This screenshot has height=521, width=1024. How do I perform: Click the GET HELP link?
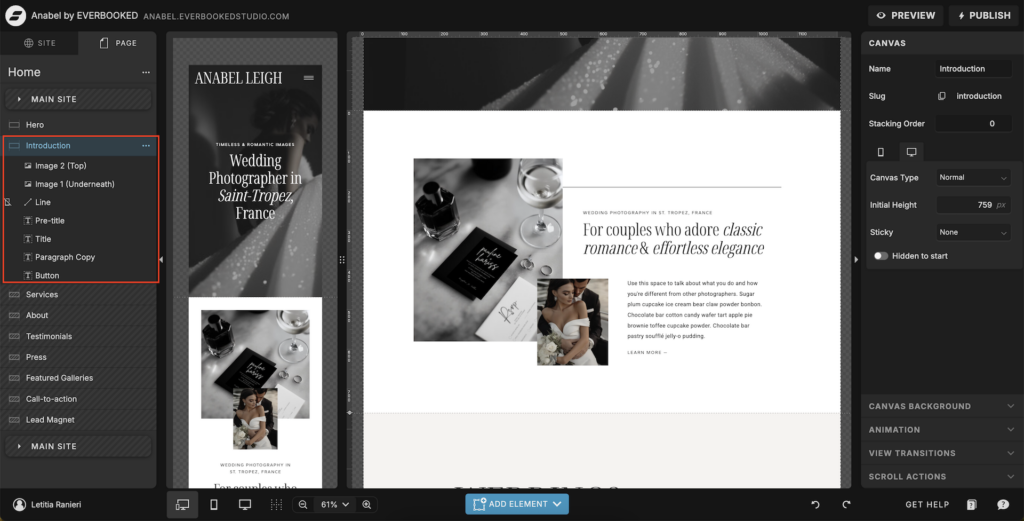tap(927, 505)
